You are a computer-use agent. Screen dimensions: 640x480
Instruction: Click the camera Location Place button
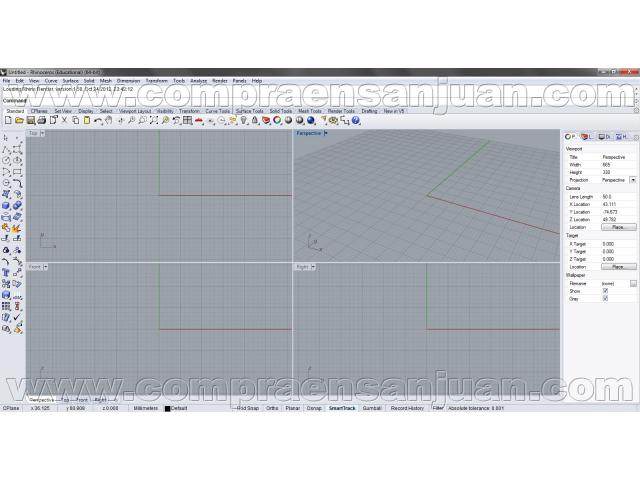coord(618,227)
